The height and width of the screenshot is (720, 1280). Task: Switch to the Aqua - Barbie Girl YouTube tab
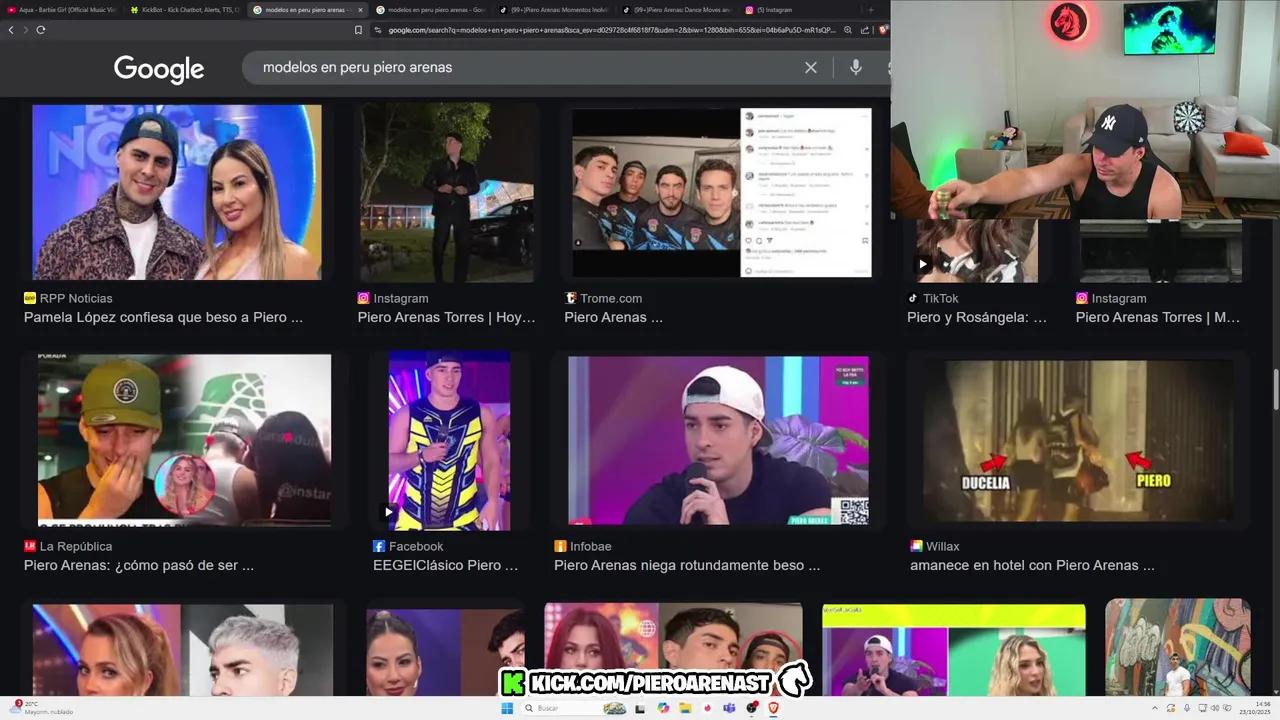coord(61,10)
